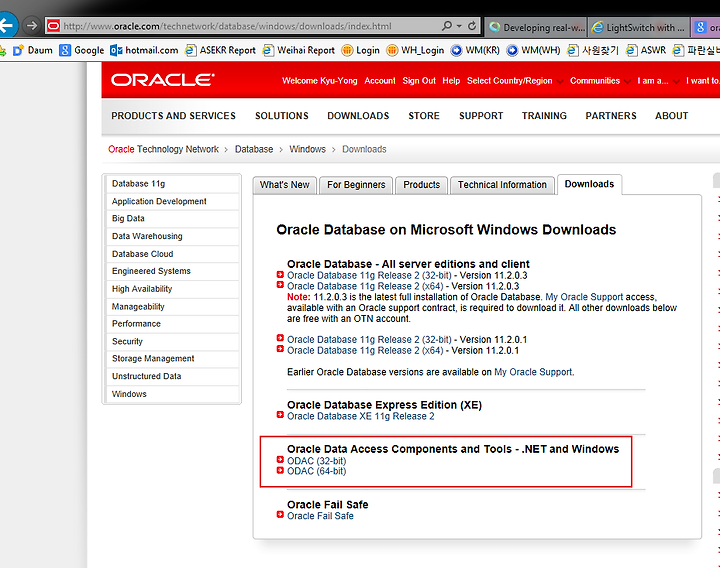Click Oracle Database 11g Release 2 (x64) 11.2.0.1

click(x=365, y=351)
